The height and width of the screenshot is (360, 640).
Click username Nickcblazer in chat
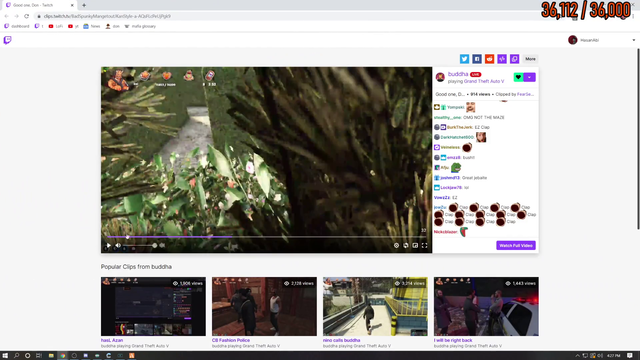point(445,232)
